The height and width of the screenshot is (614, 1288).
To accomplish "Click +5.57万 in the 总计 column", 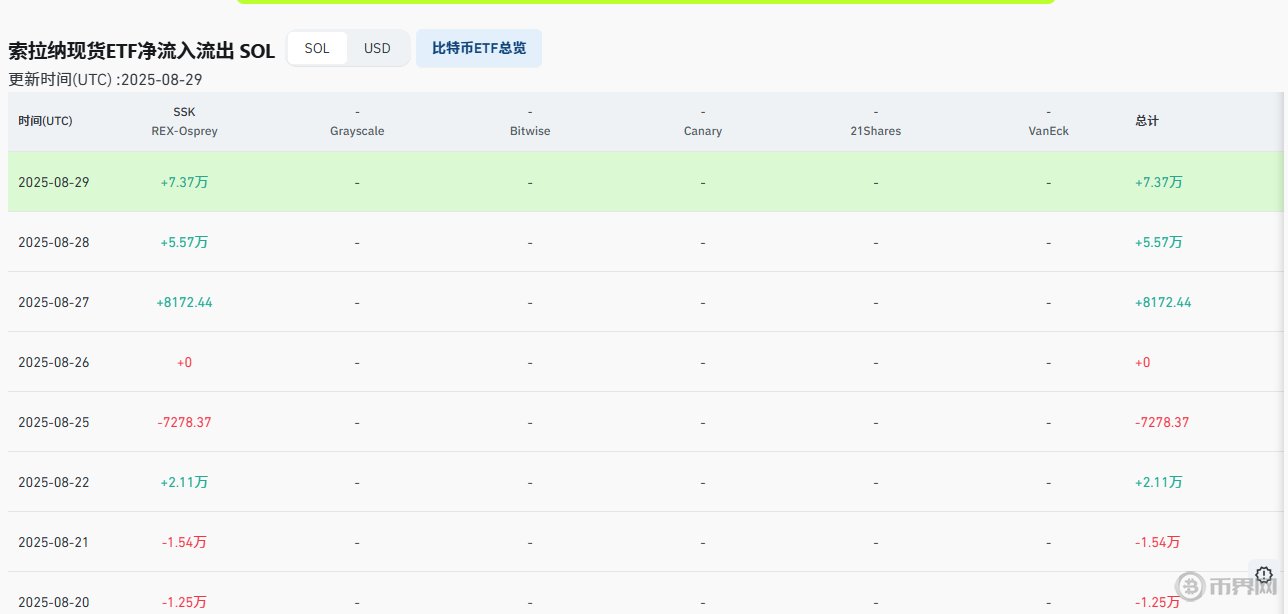I will point(1159,242).
